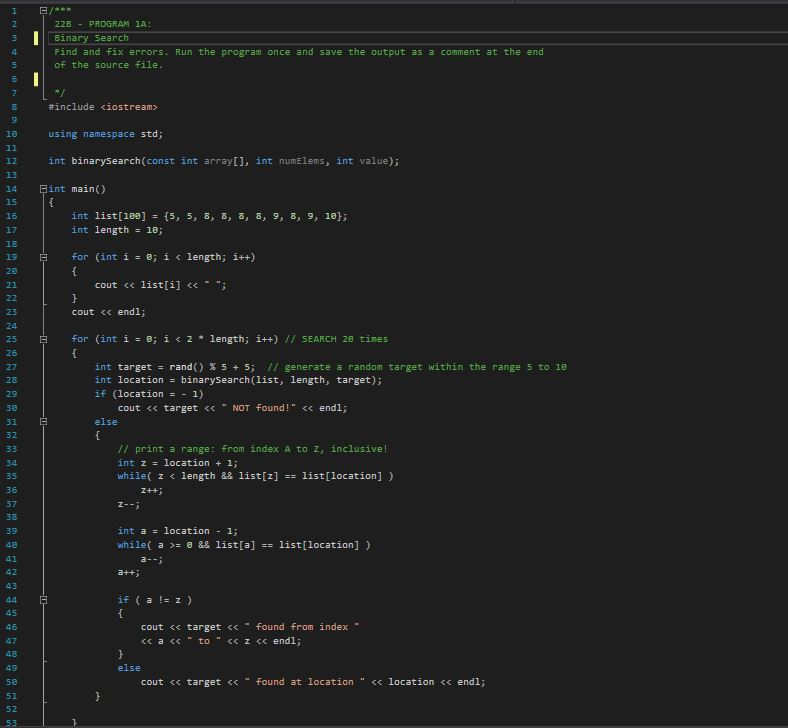This screenshot has width=788, height=728.
Task: Click binarySearch in the prototype declaration
Action: 106,161
